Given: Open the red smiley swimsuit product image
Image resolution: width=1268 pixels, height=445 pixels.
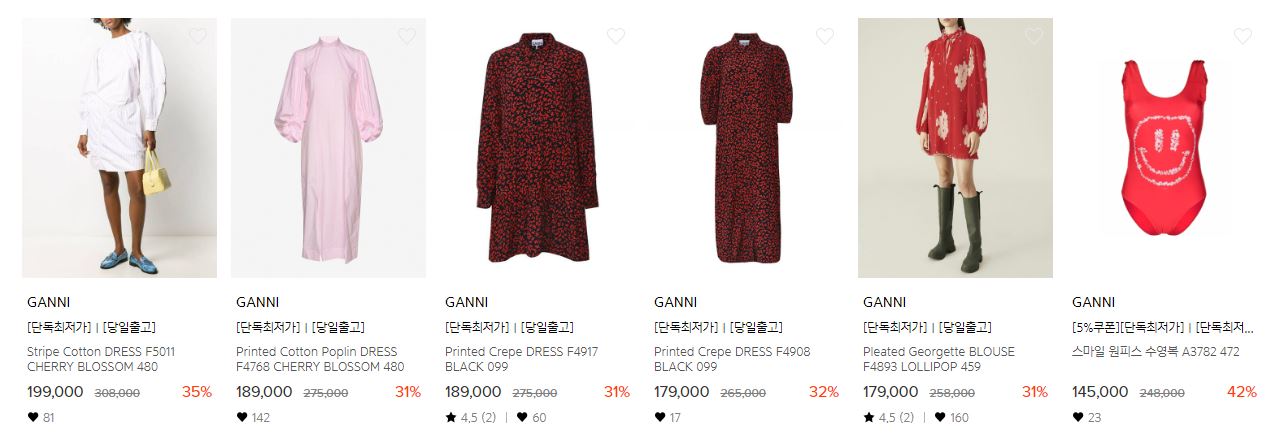Looking at the screenshot, I should [1164, 148].
